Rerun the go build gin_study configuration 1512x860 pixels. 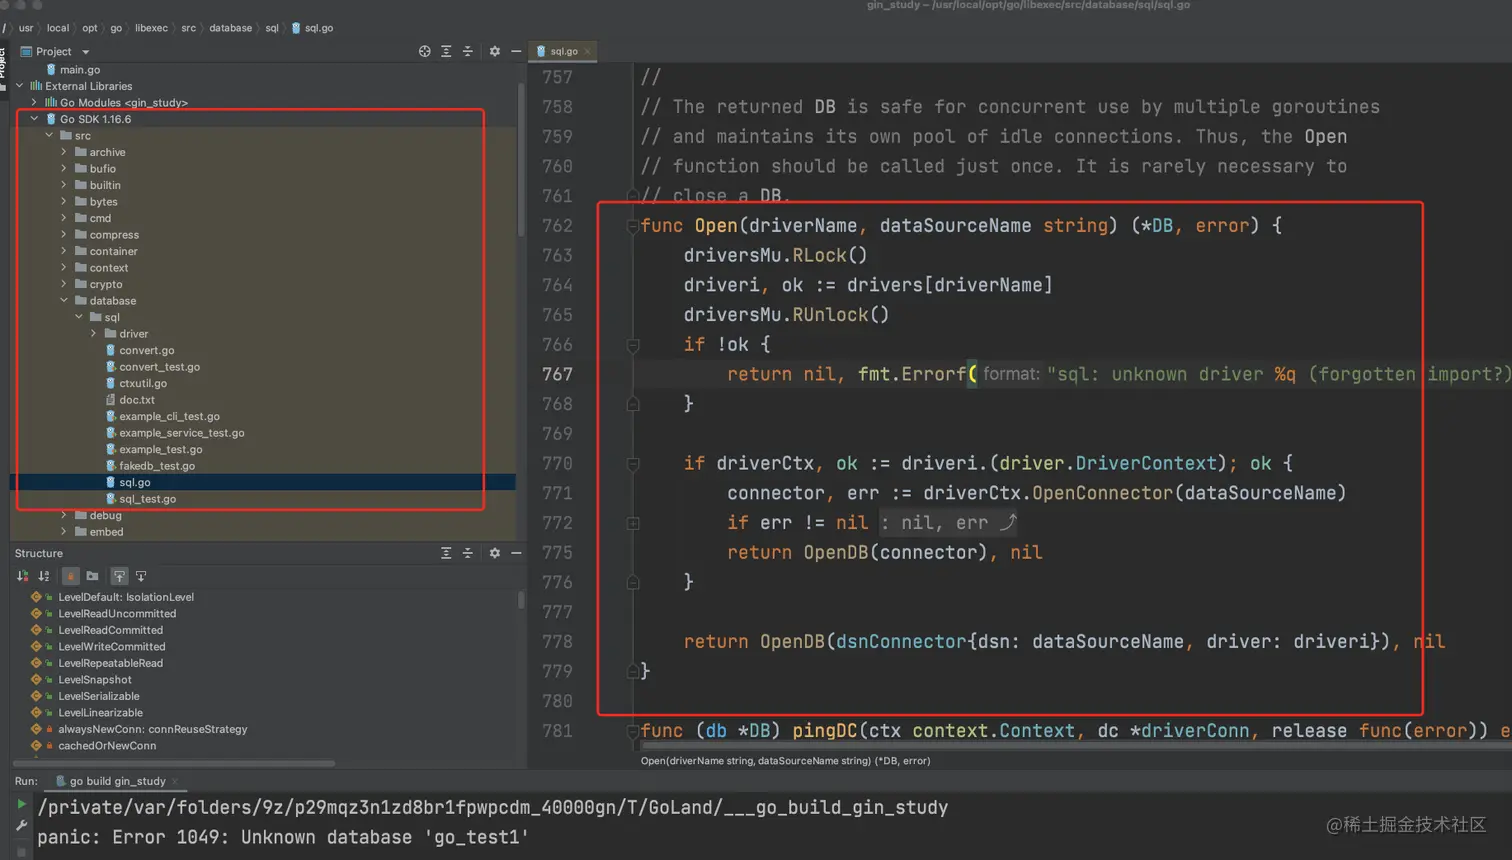[x=21, y=804]
